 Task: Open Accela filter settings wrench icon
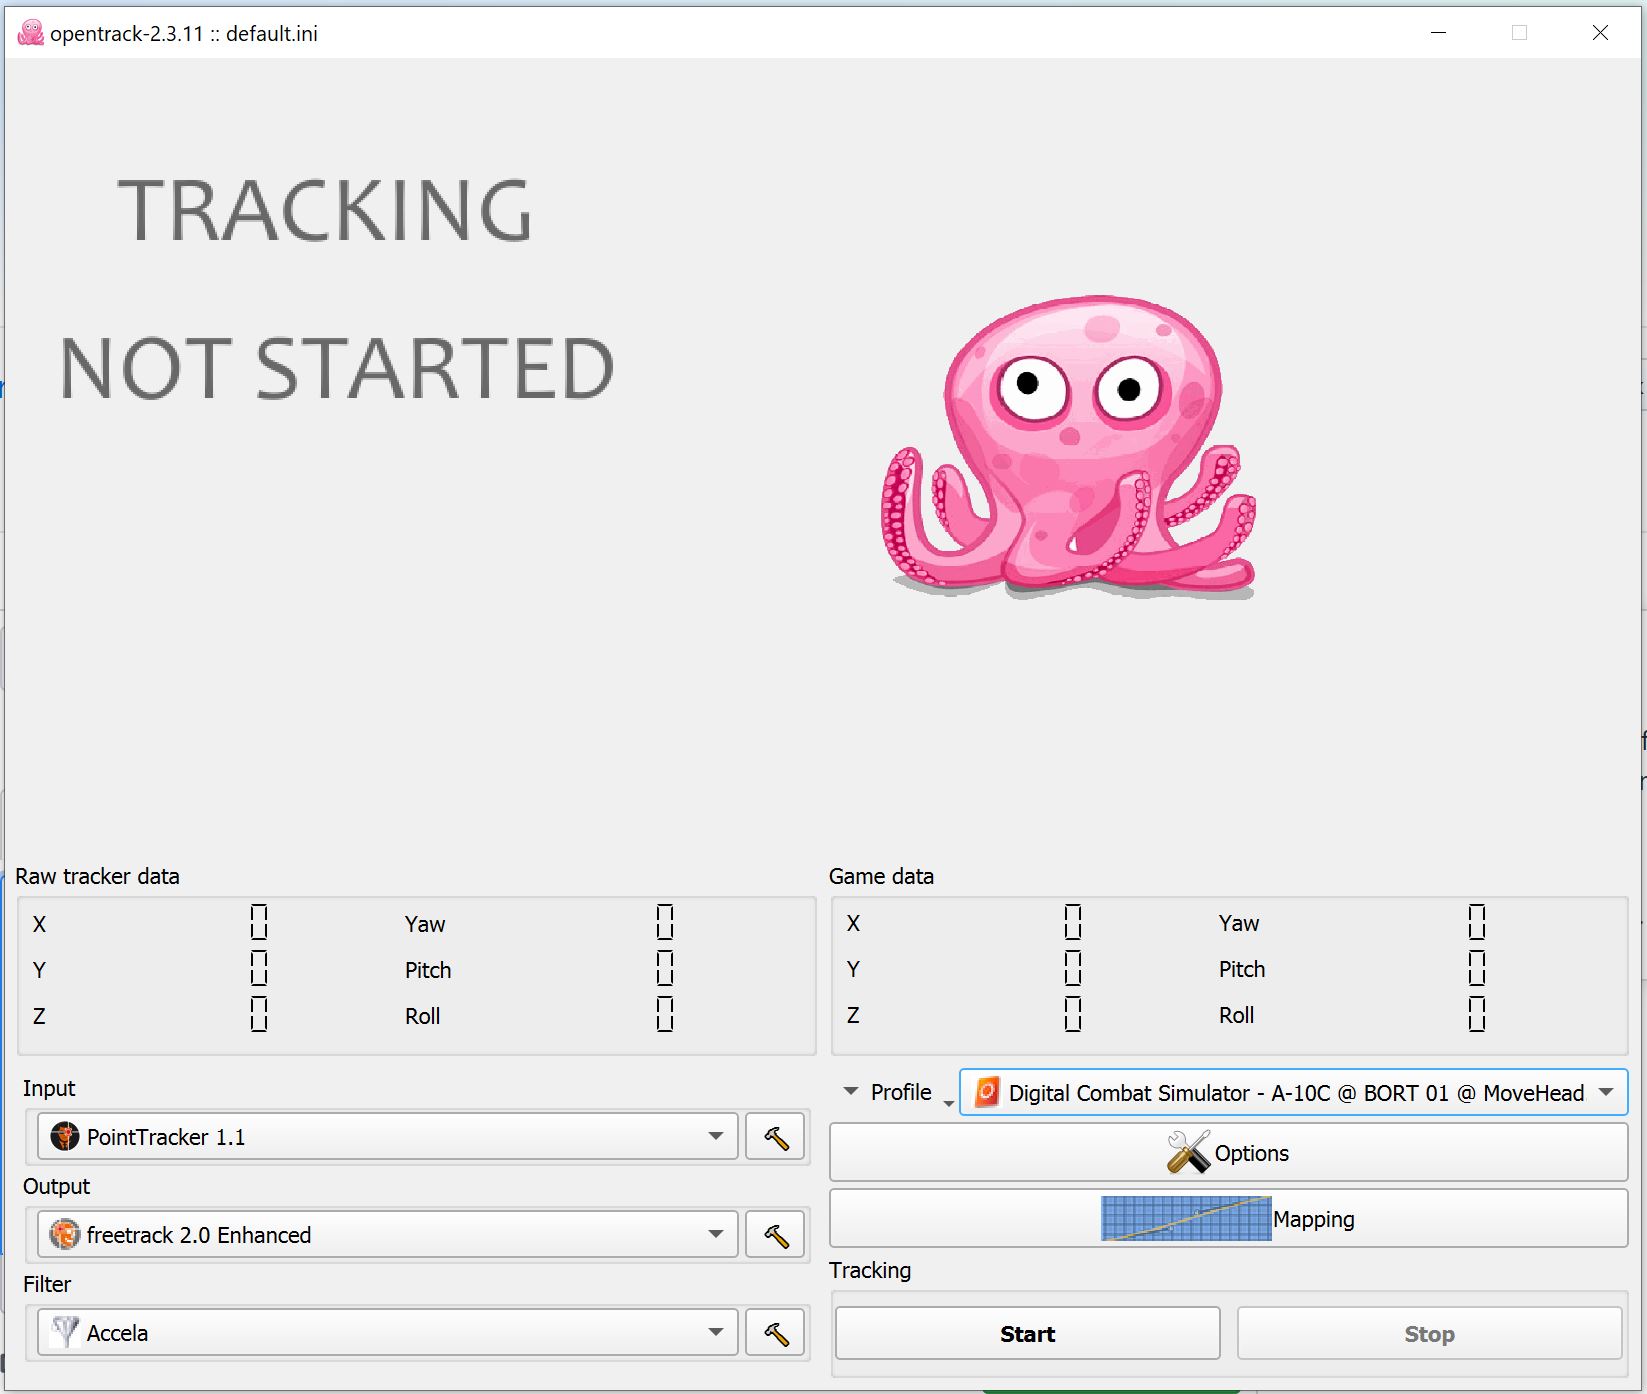tap(775, 1332)
